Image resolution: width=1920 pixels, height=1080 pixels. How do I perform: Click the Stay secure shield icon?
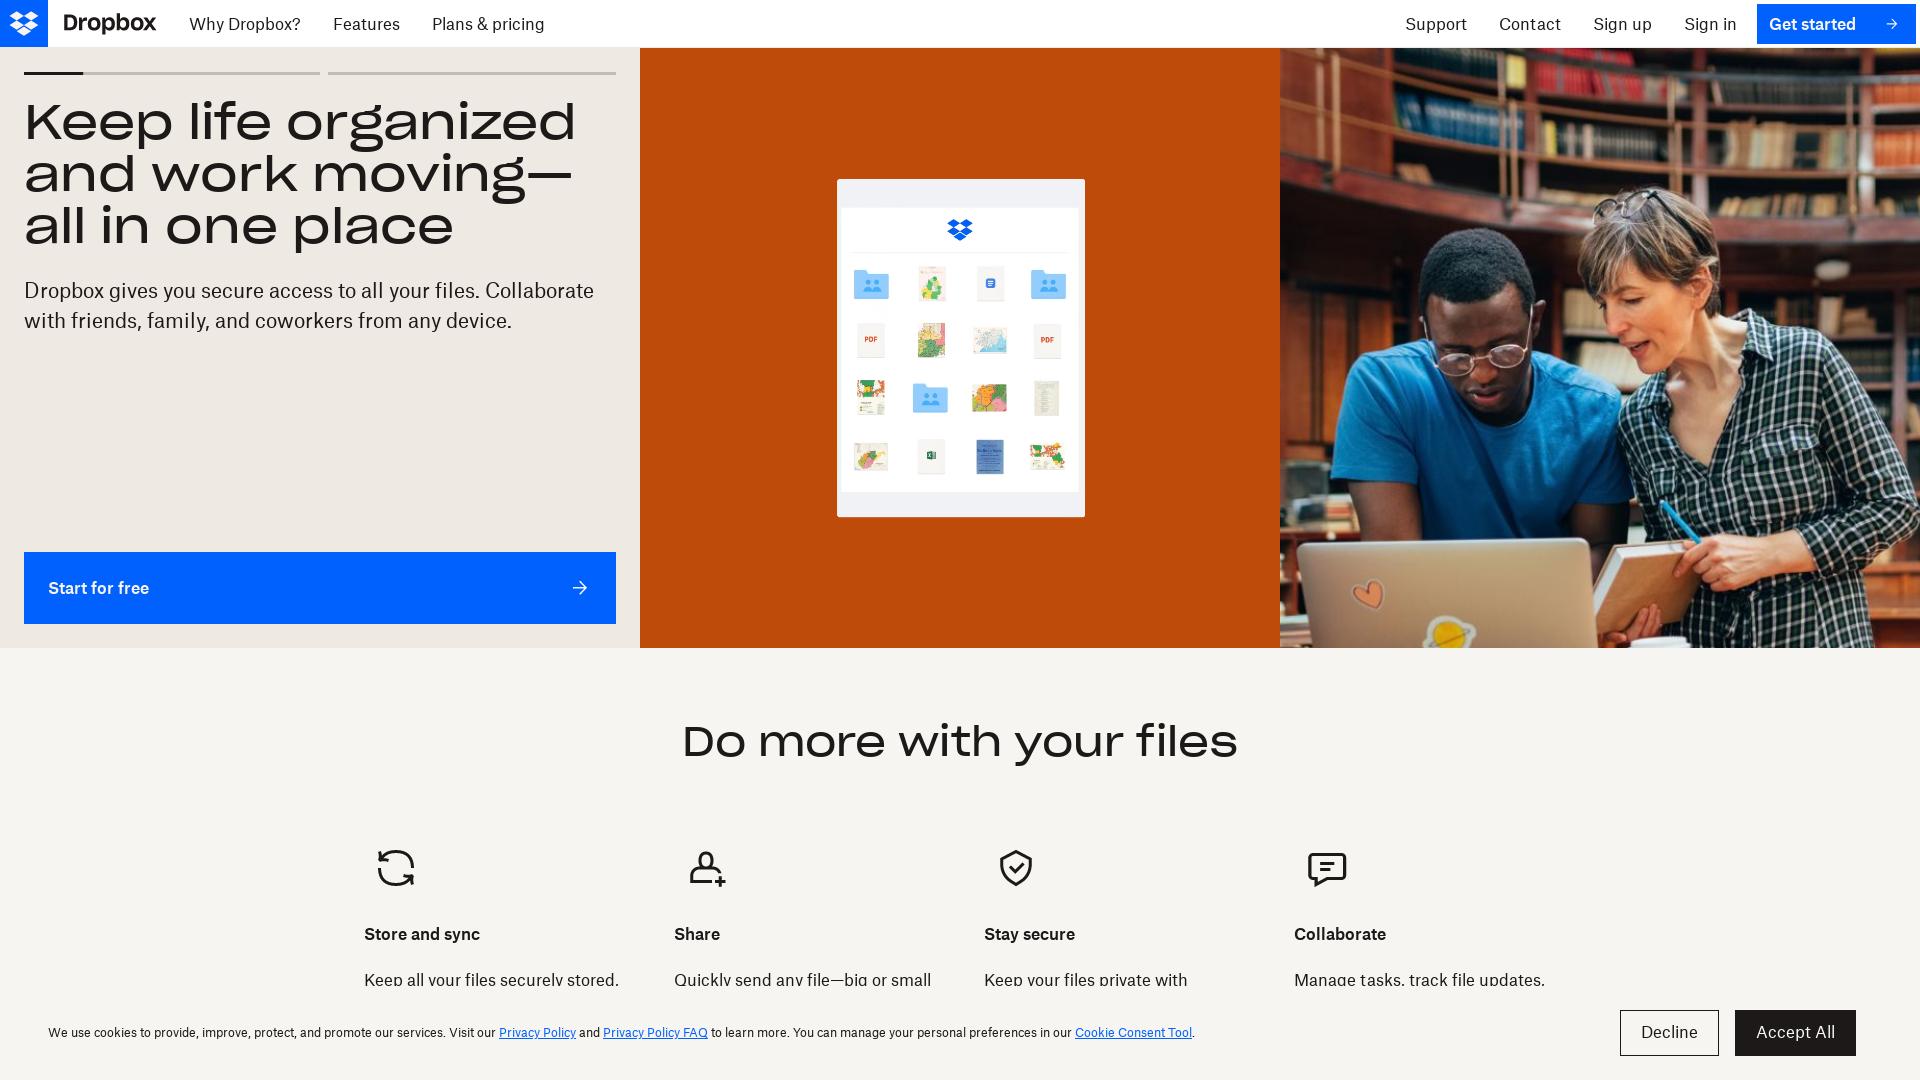(1016, 868)
